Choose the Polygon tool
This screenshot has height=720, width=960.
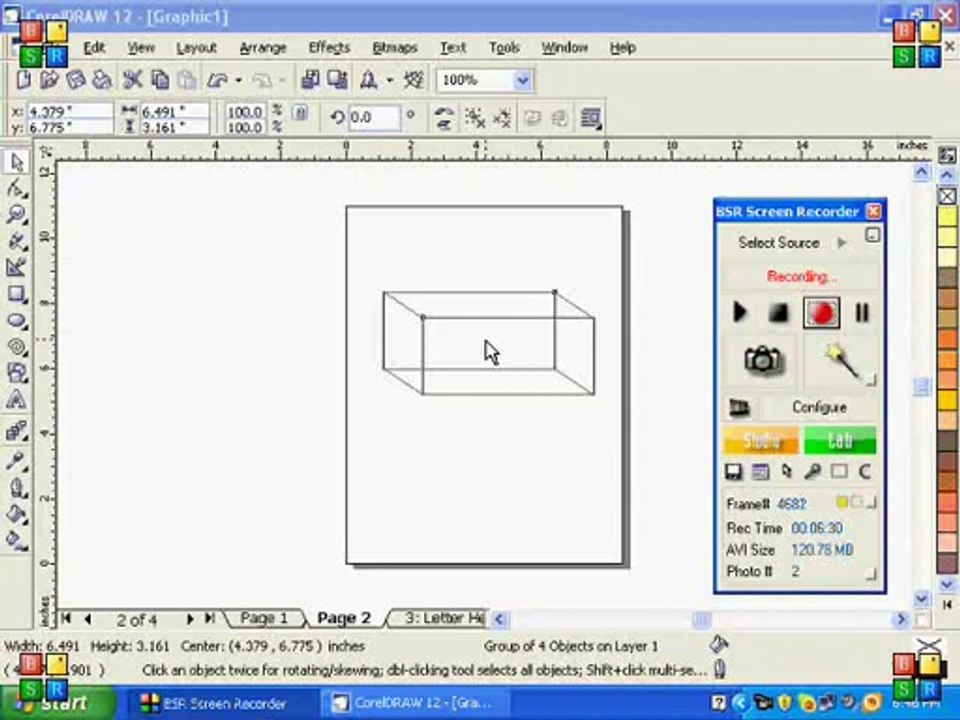coord(17,347)
